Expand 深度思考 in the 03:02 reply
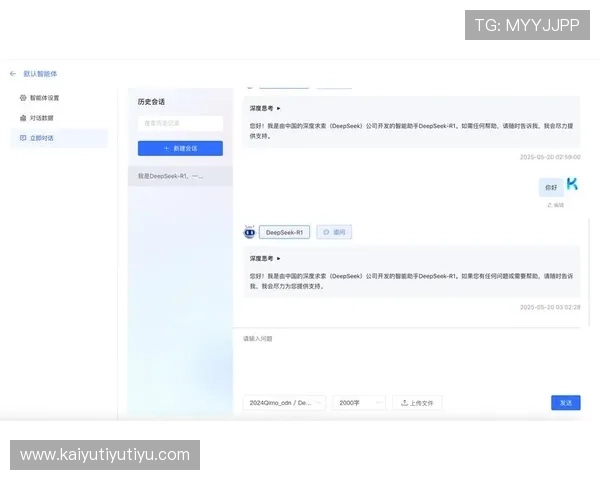This screenshot has width=600, height=480. click(x=265, y=258)
